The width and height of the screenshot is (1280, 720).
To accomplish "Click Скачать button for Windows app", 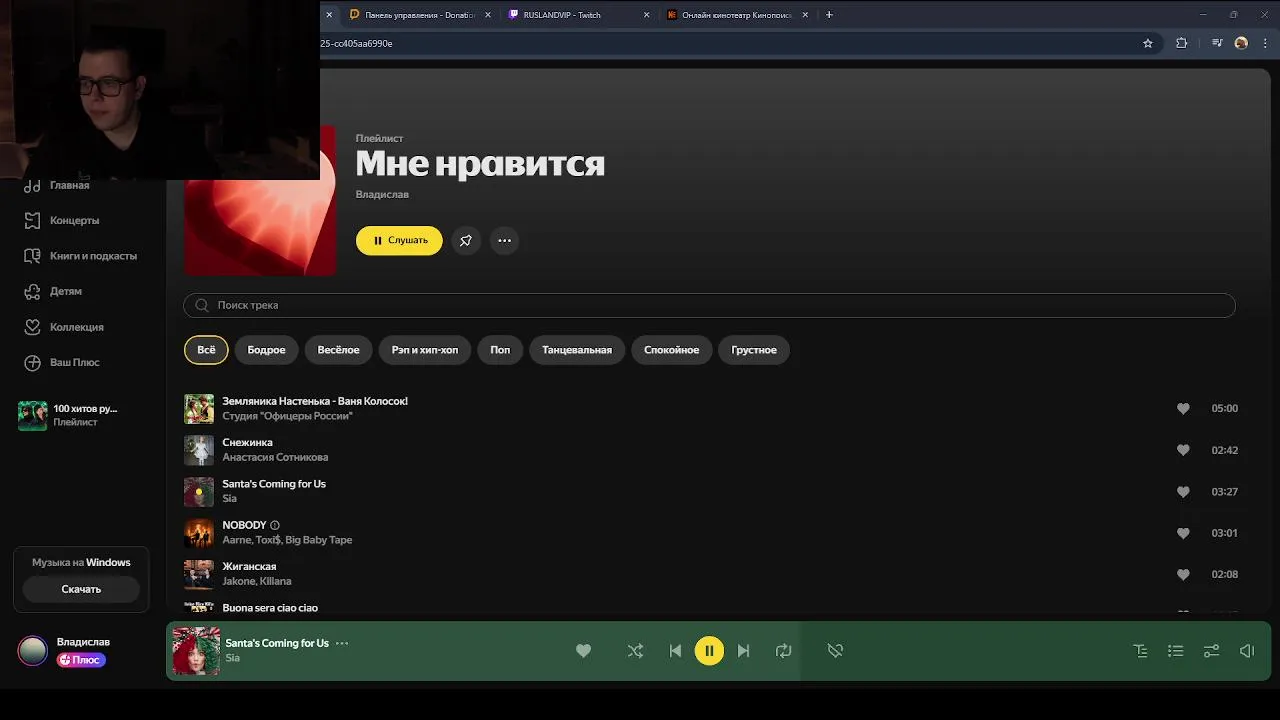I will pyautogui.click(x=81, y=589).
